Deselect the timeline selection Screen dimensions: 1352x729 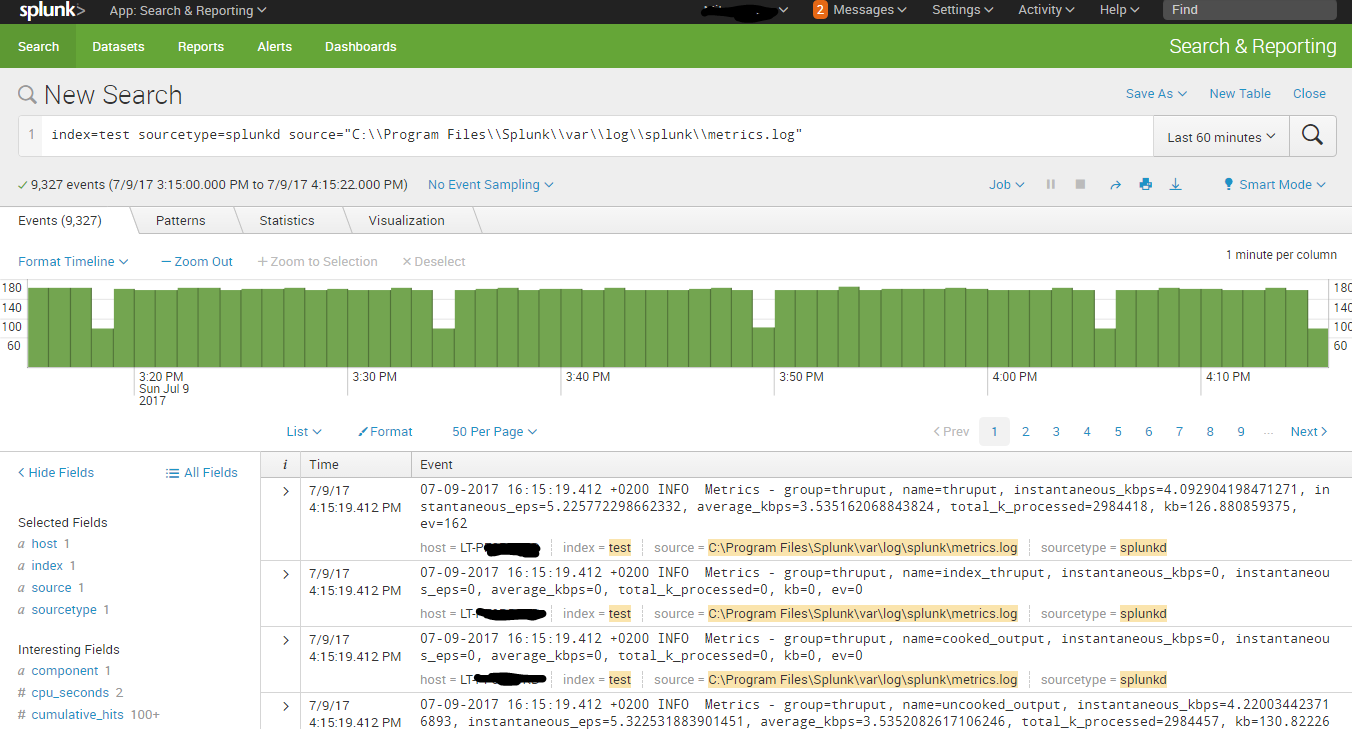point(434,261)
